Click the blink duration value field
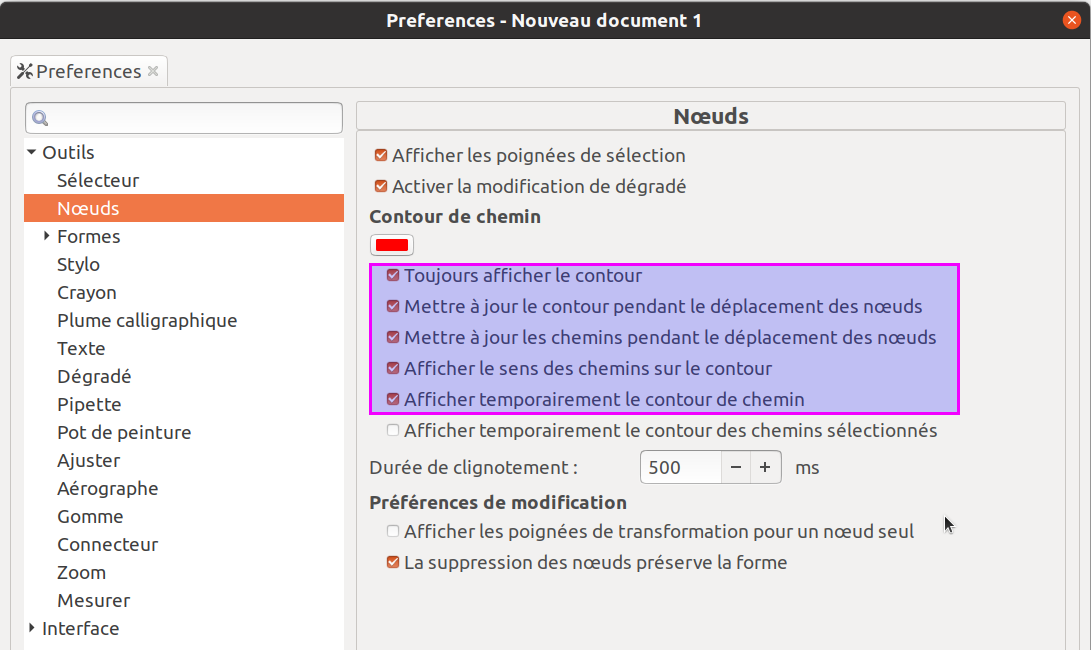The image size is (1091, 650). 680,467
